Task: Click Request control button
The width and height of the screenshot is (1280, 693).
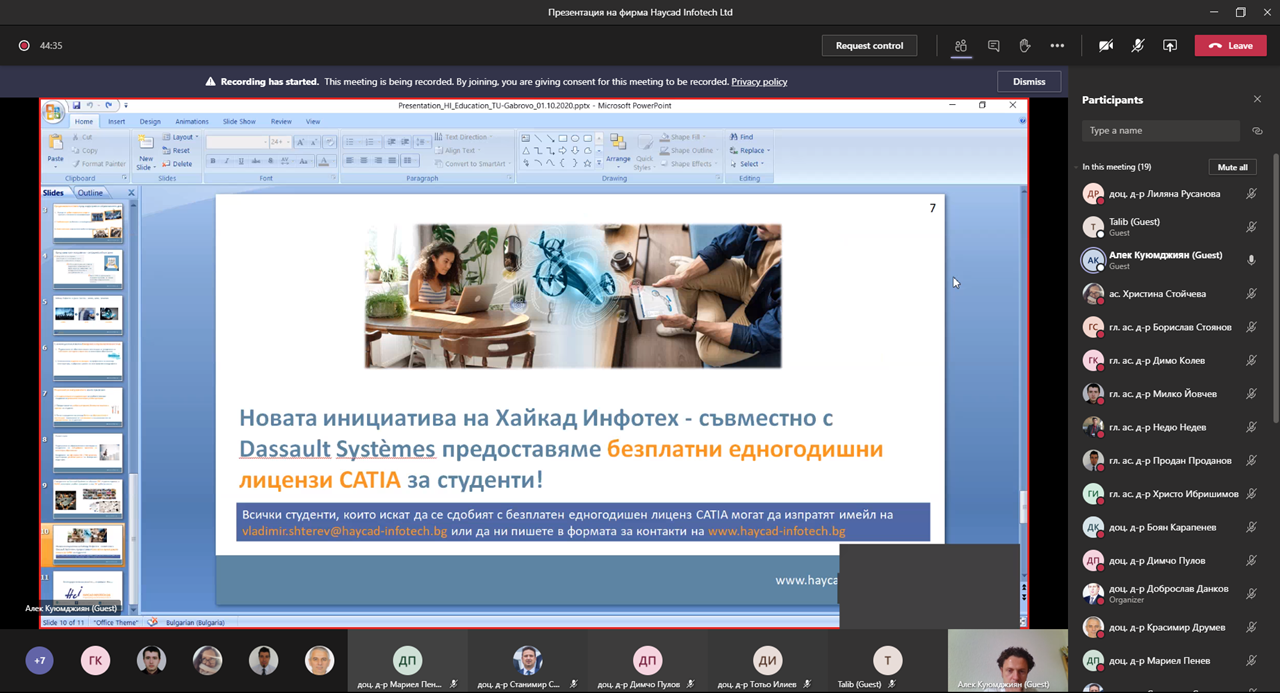Action: [869, 45]
